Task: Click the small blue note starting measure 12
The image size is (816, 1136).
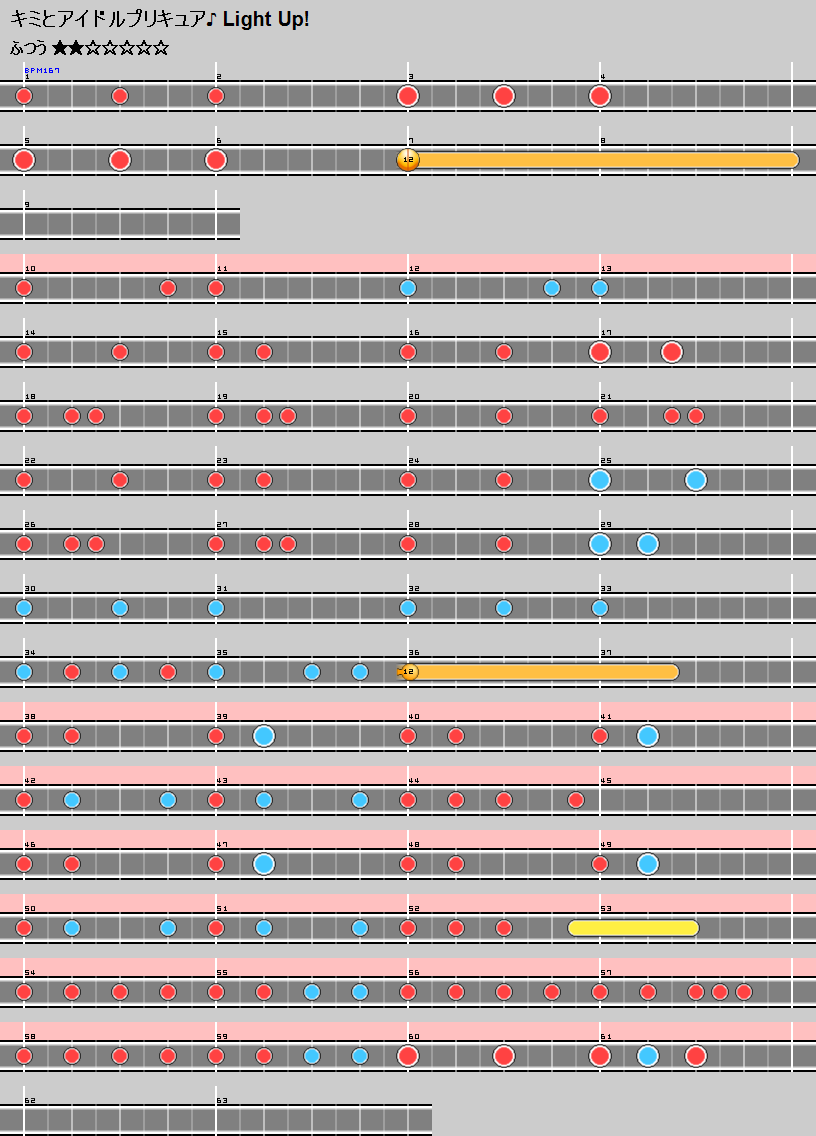Action: (x=408, y=288)
